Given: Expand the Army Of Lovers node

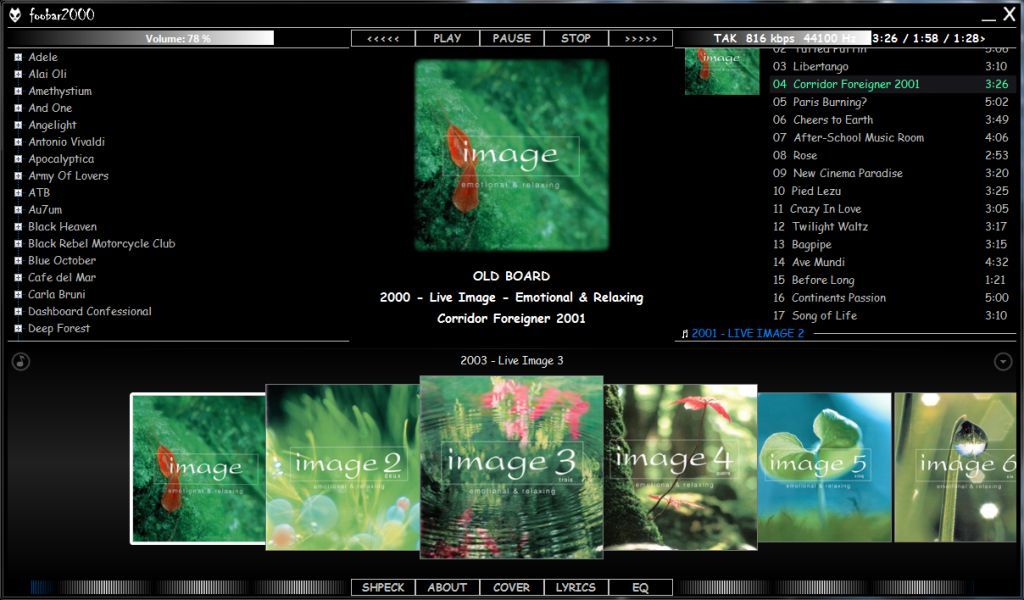Looking at the screenshot, I should [18, 176].
